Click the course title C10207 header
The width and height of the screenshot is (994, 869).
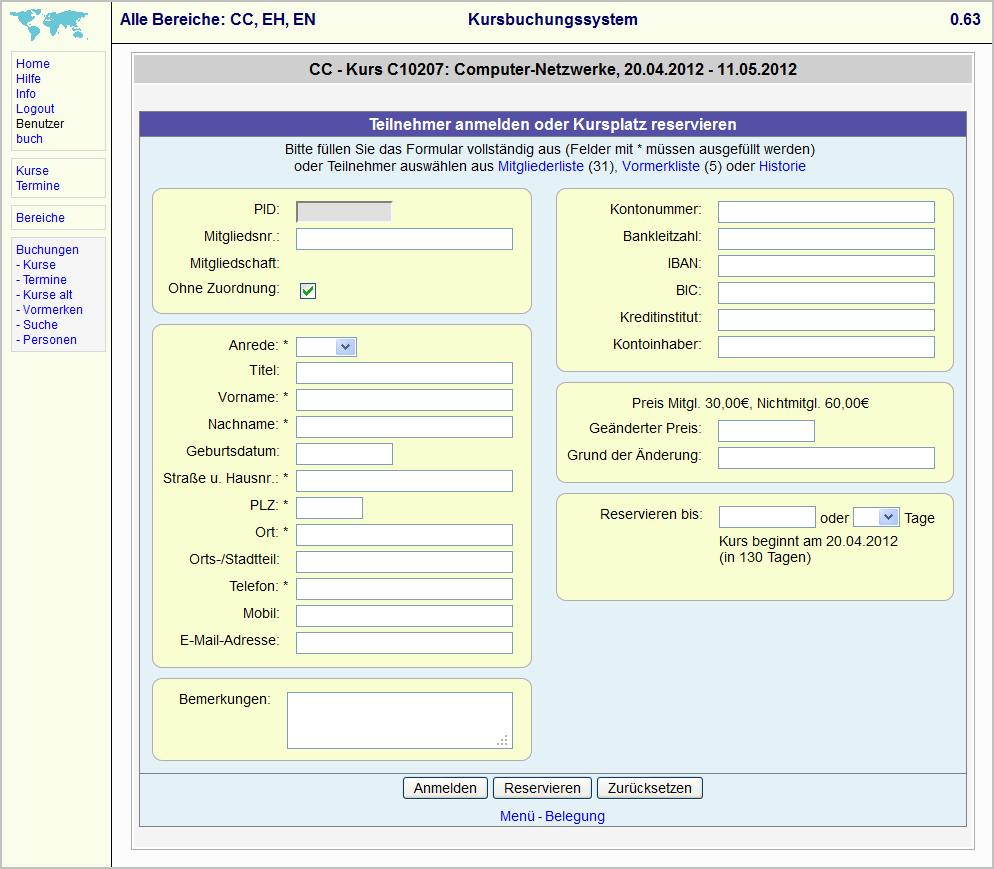tap(553, 69)
